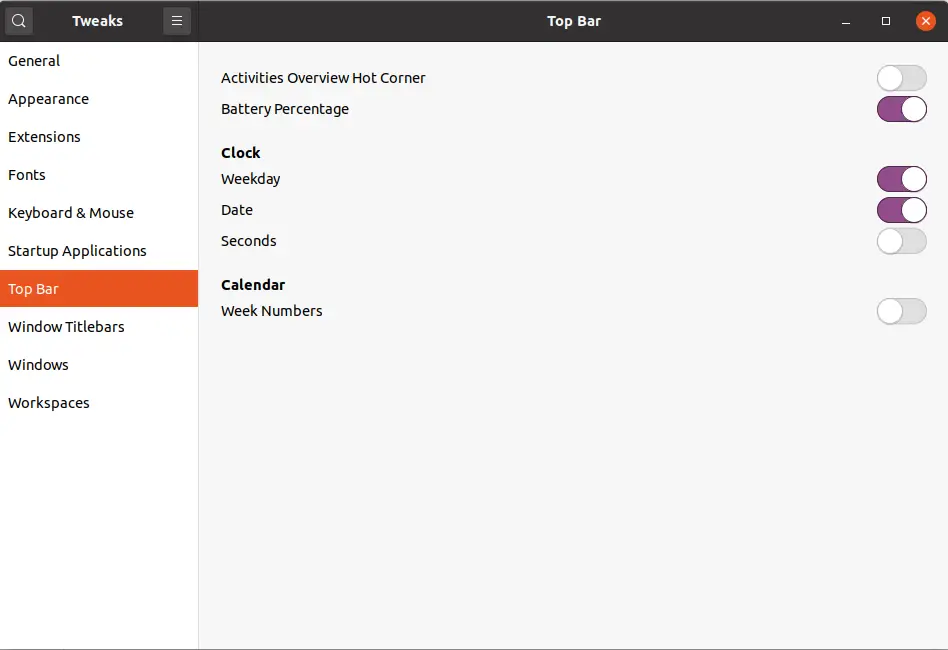Open Window Titlebars section
Viewport: 948px width, 650px height.
(99, 327)
